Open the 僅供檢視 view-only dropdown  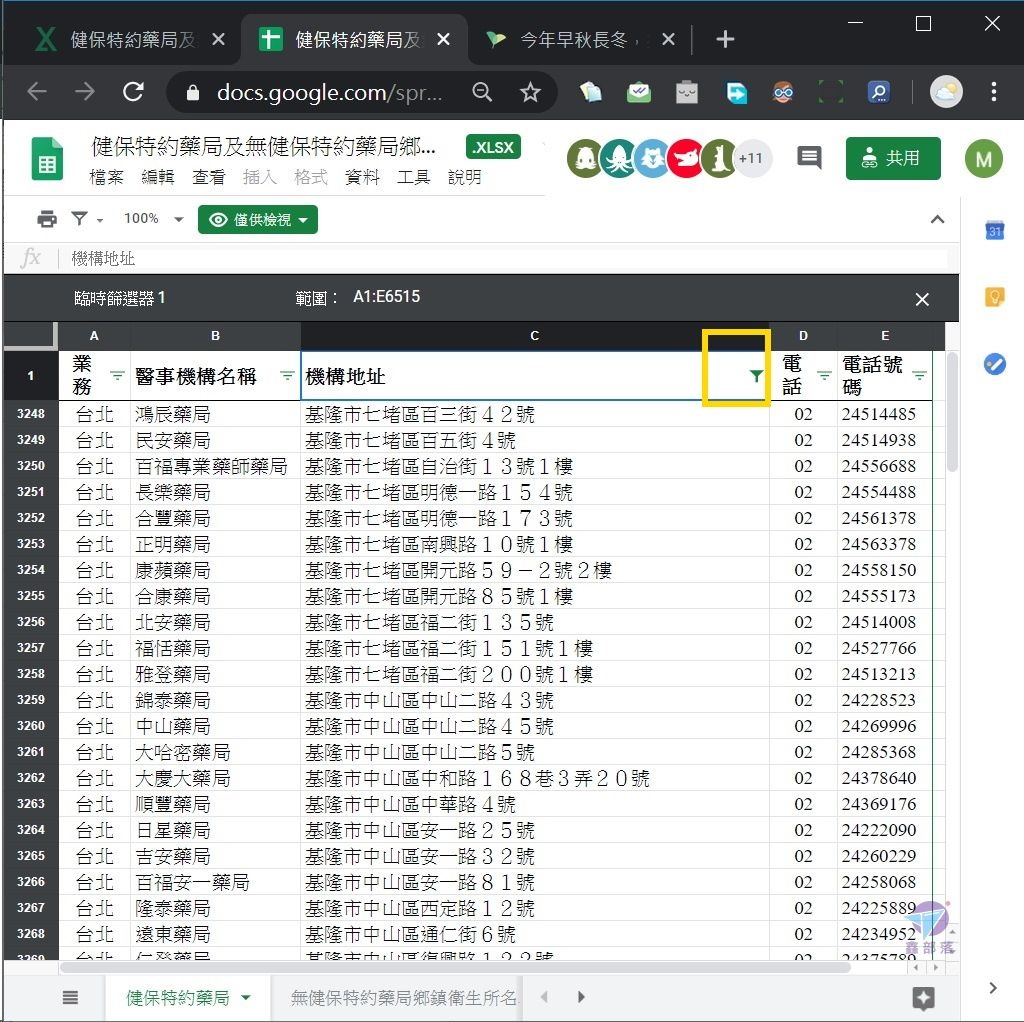(x=258, y=219)
